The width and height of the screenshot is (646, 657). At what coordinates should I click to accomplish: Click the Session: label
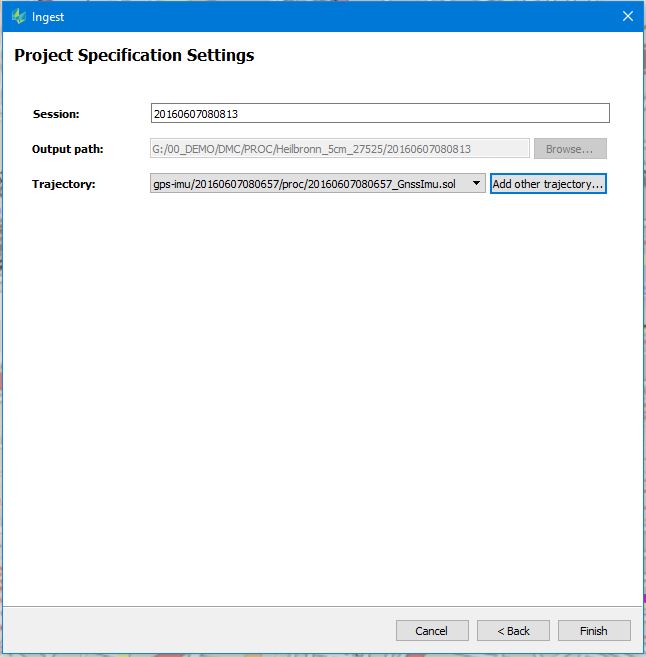(x=56, y=114)
